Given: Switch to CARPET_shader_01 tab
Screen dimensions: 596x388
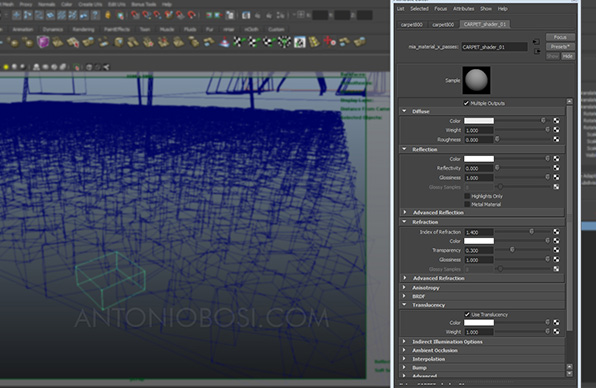Looking at the screenshot, I should click(485, 24).
